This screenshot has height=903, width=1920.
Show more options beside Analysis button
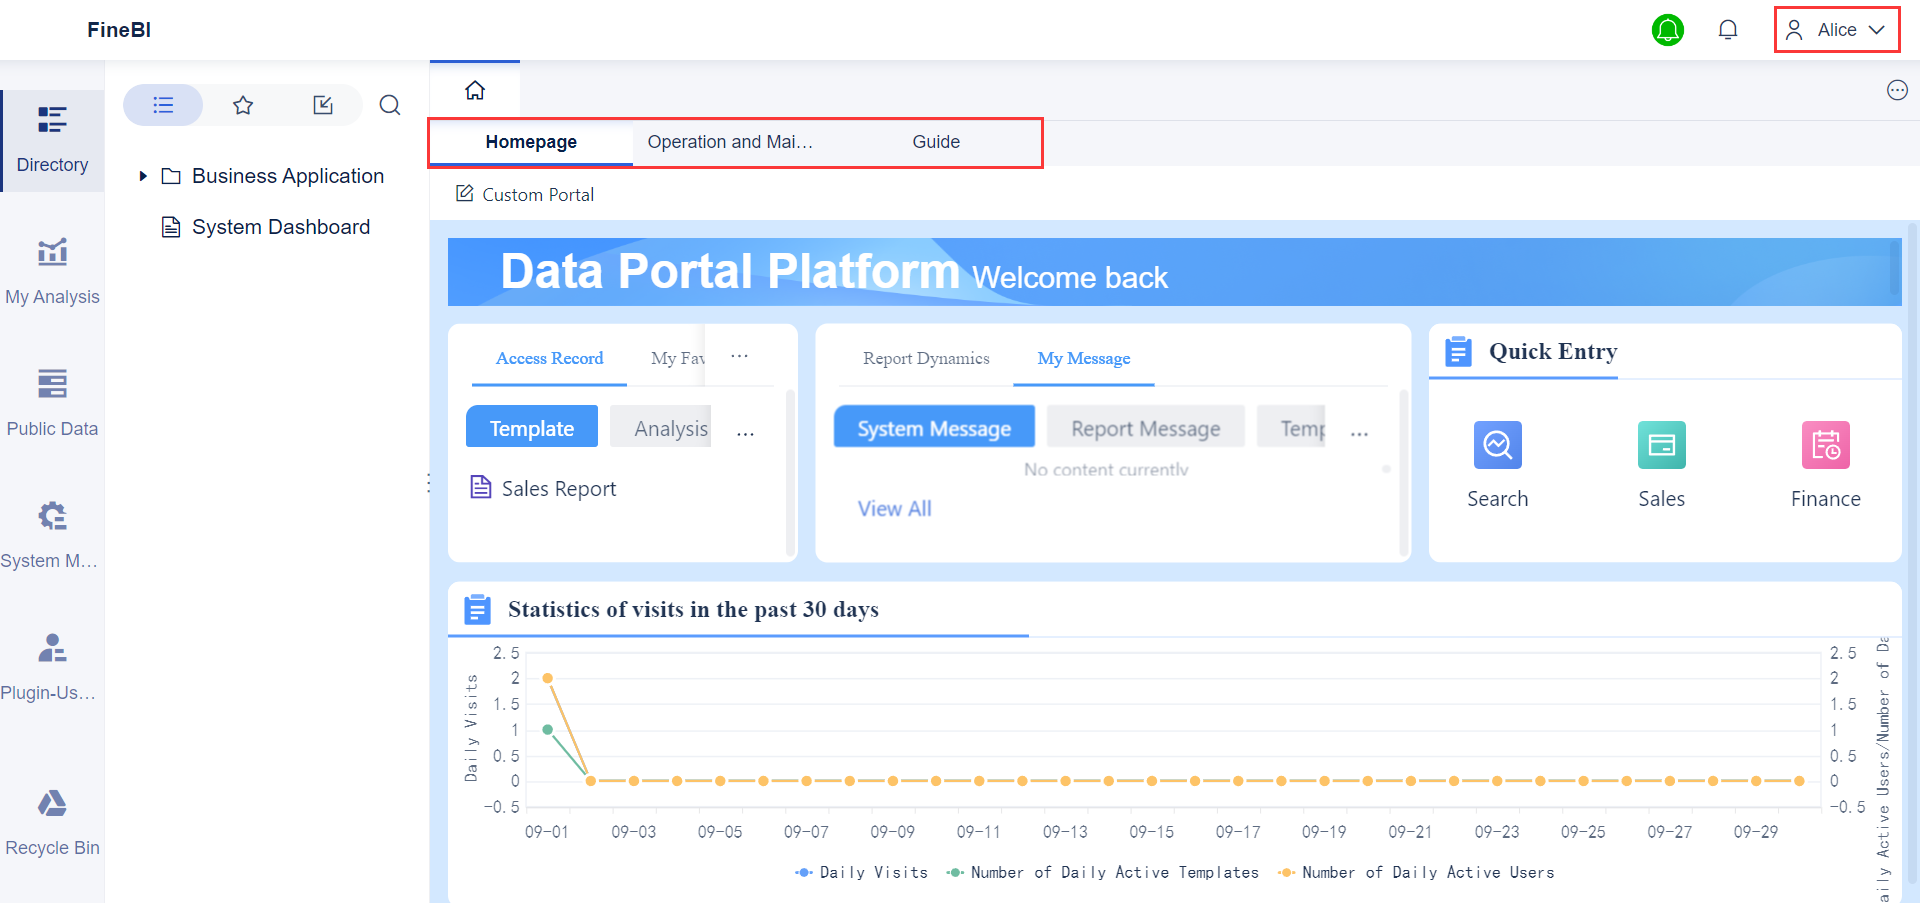coord(745,433)
